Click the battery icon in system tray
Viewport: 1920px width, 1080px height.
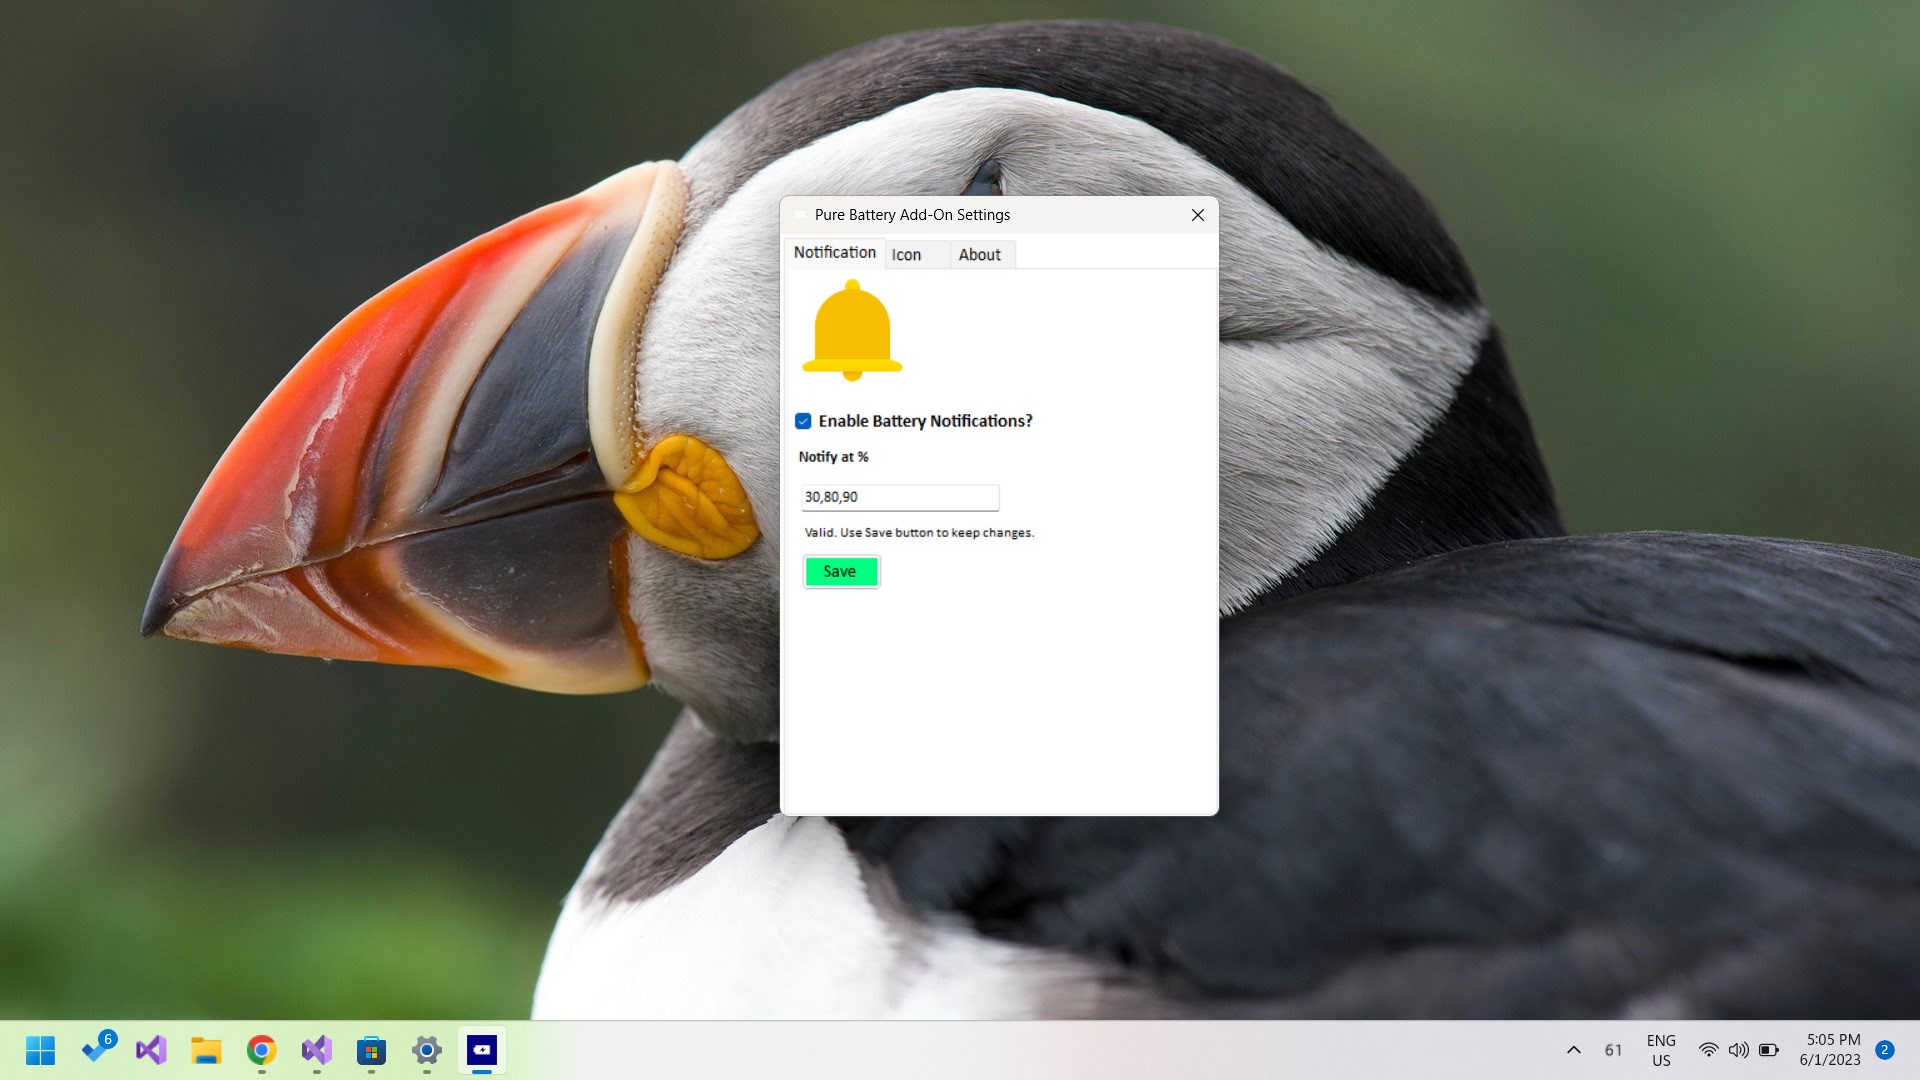(x=1769, y=1050)
